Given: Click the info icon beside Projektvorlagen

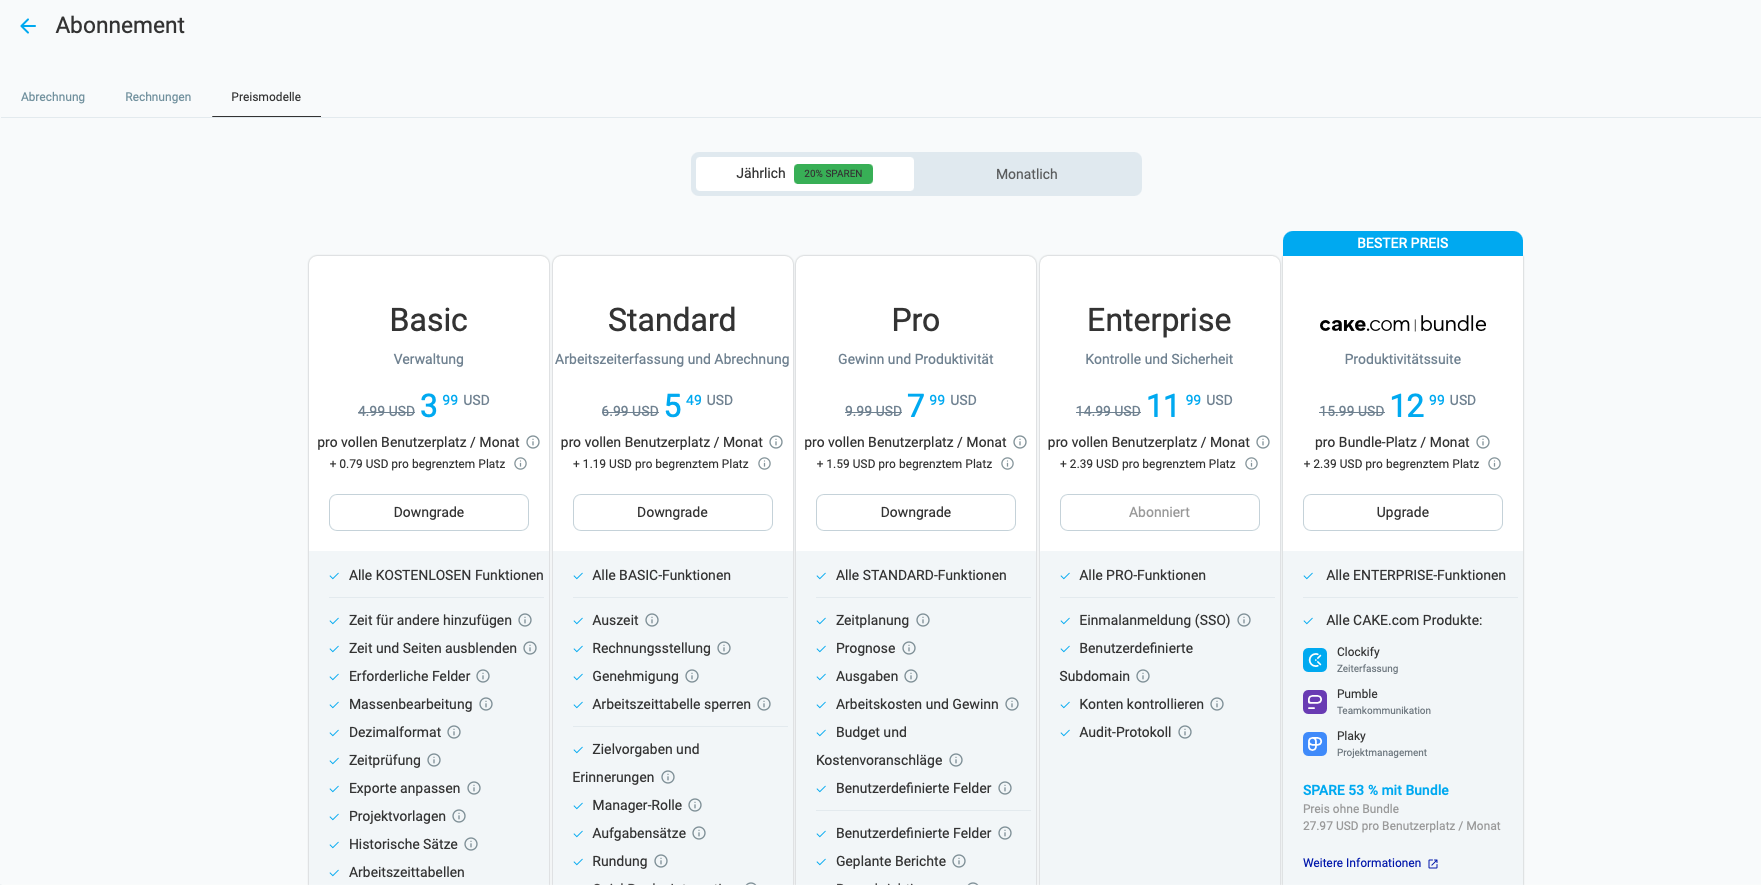Looking at the screenshot, I should click(x=459, y=816).
